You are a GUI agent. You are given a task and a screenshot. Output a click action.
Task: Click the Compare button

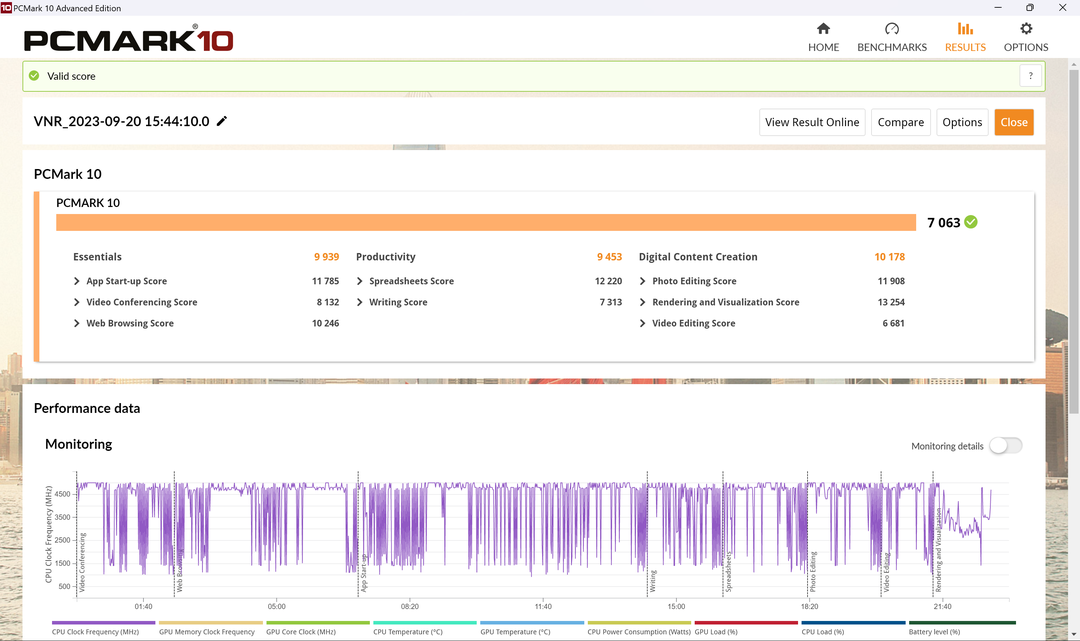(x=900, y=122)
